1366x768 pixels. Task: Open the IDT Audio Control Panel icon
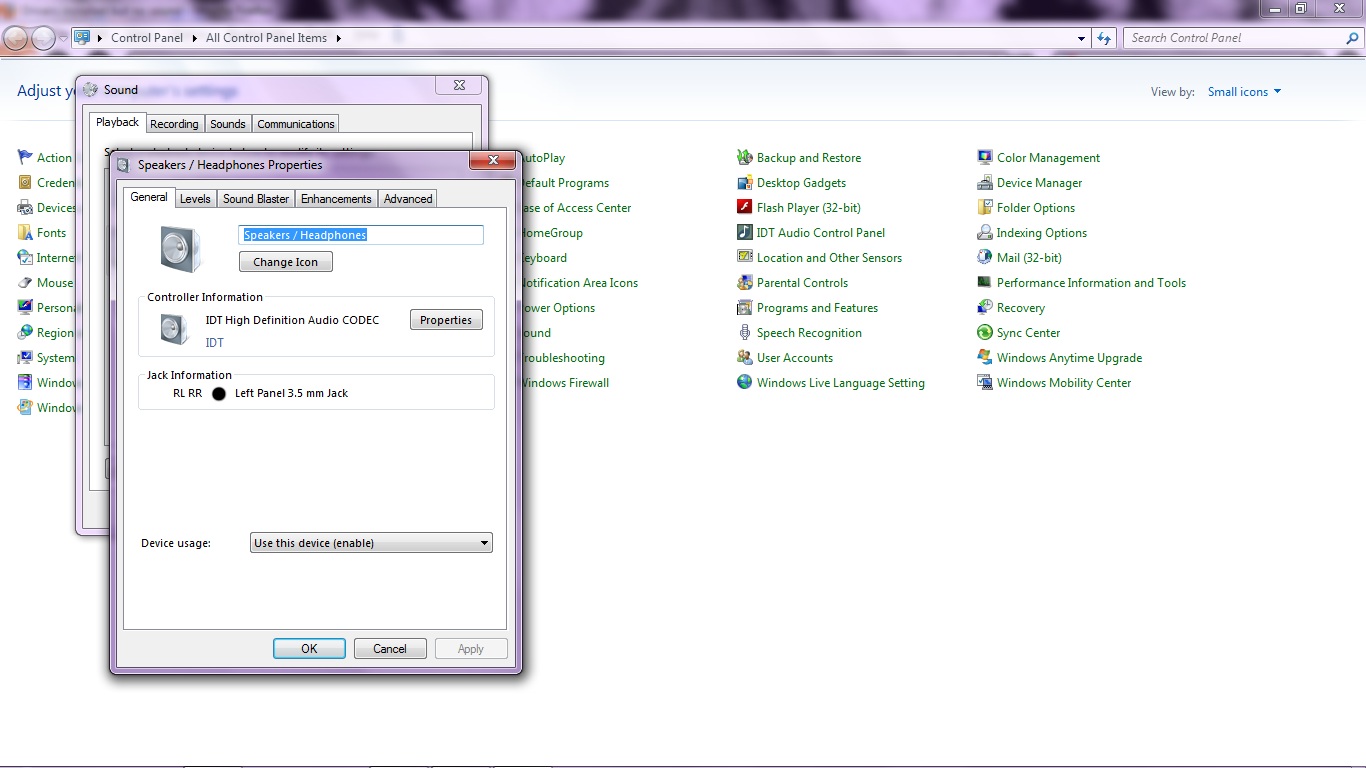(744, 233)
